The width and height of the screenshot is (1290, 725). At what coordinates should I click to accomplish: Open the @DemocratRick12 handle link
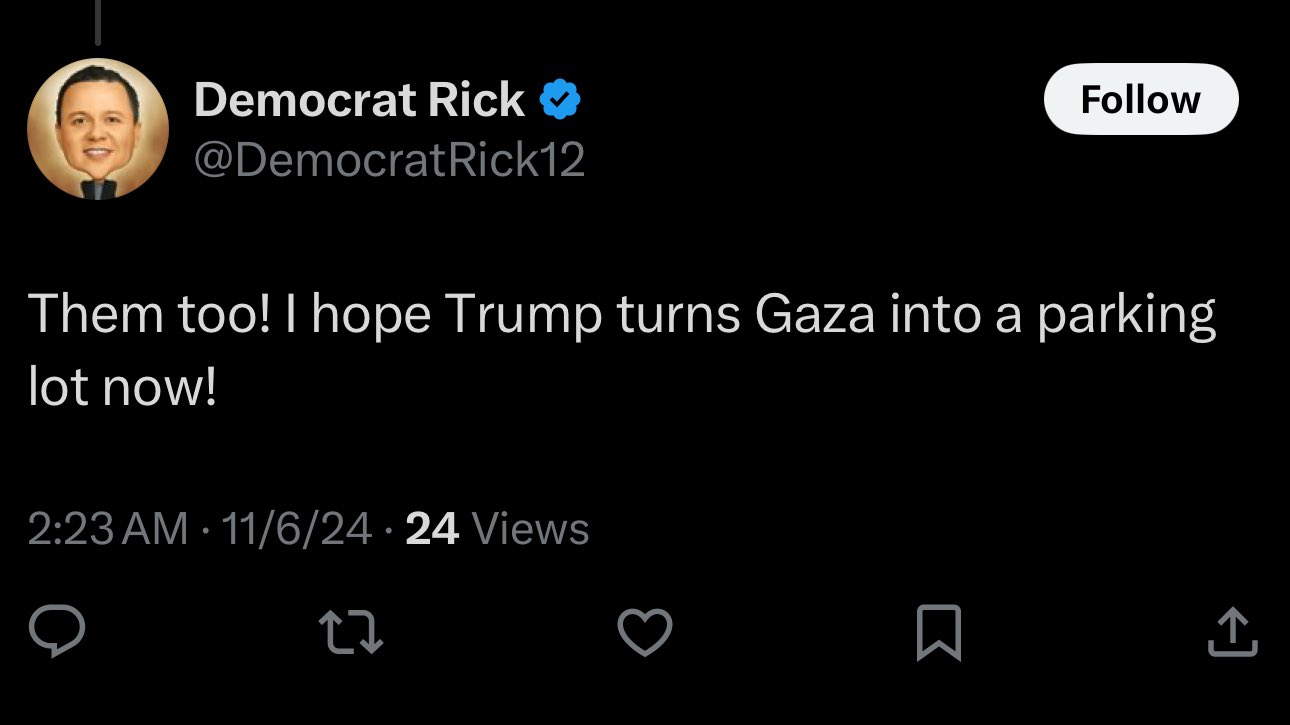(389, 160)
